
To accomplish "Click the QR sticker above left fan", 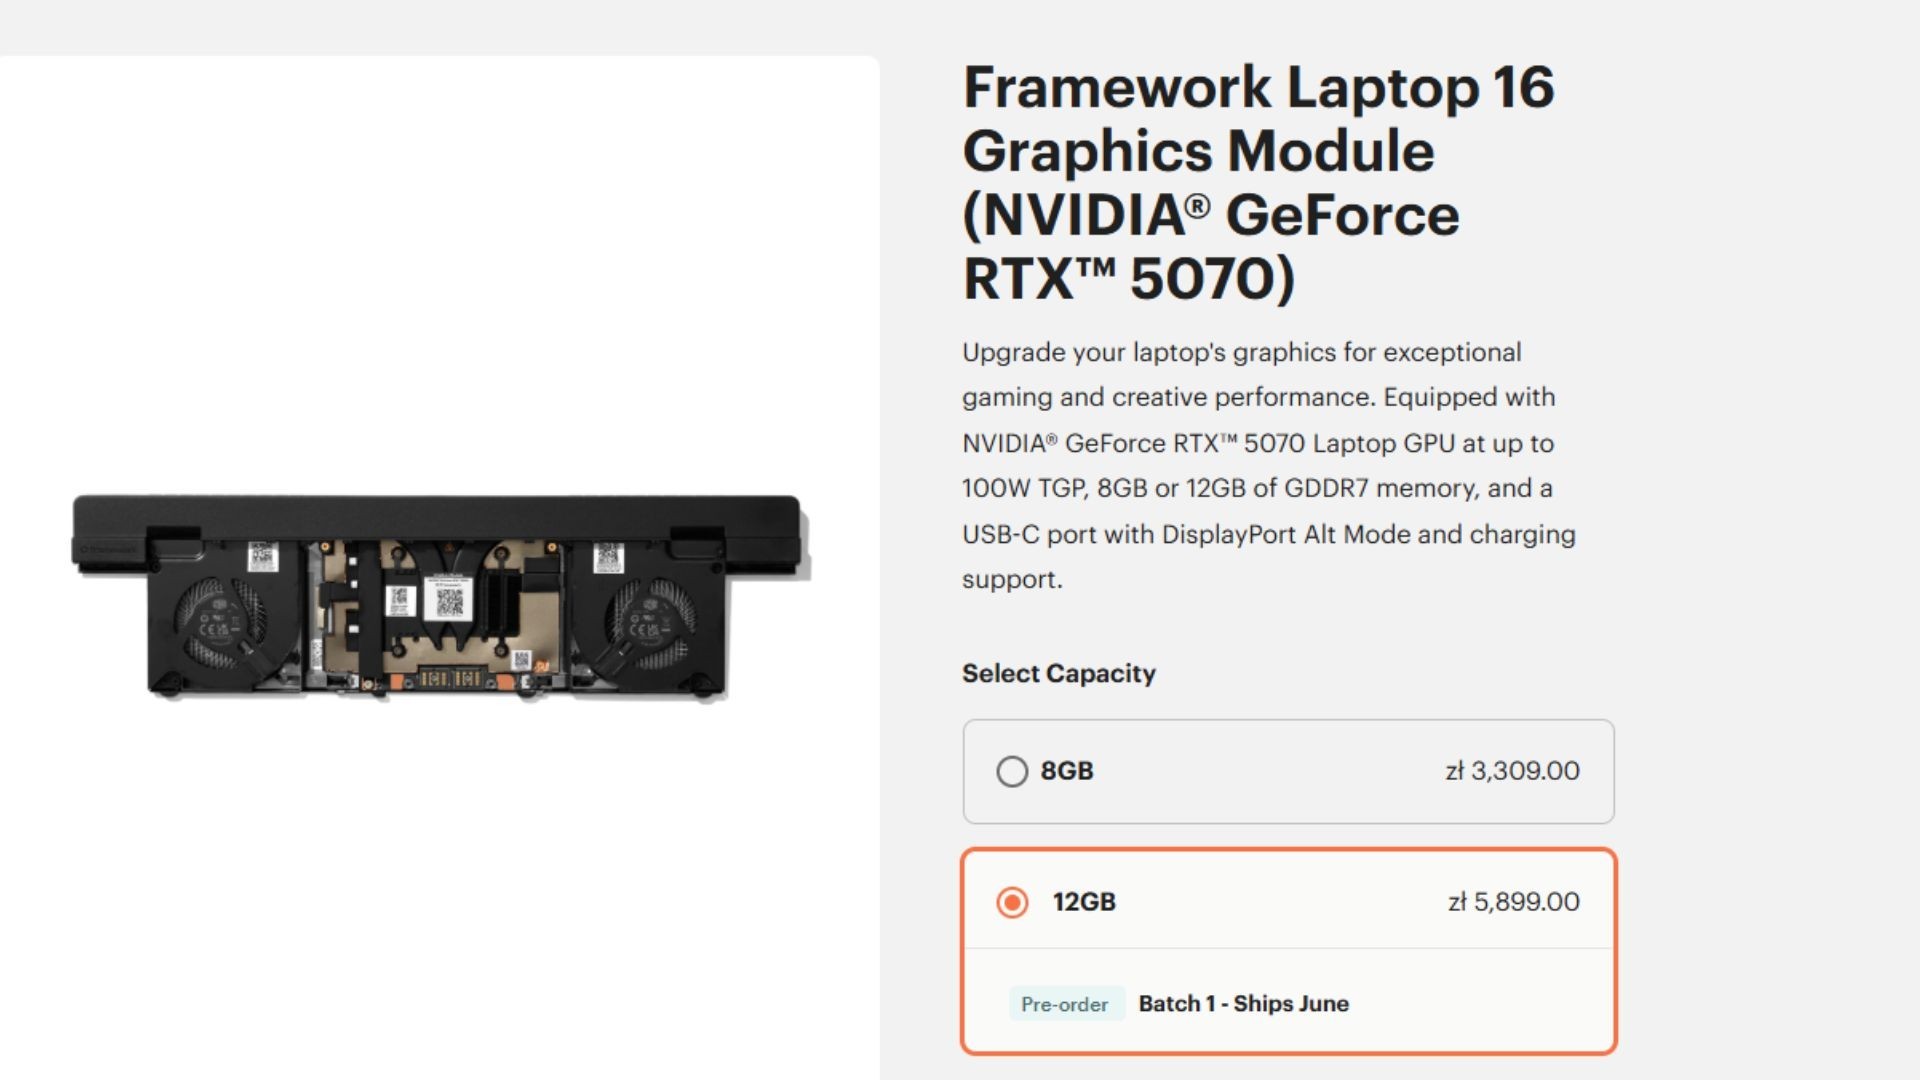I will pyautogui.click(x=262, y=557).
